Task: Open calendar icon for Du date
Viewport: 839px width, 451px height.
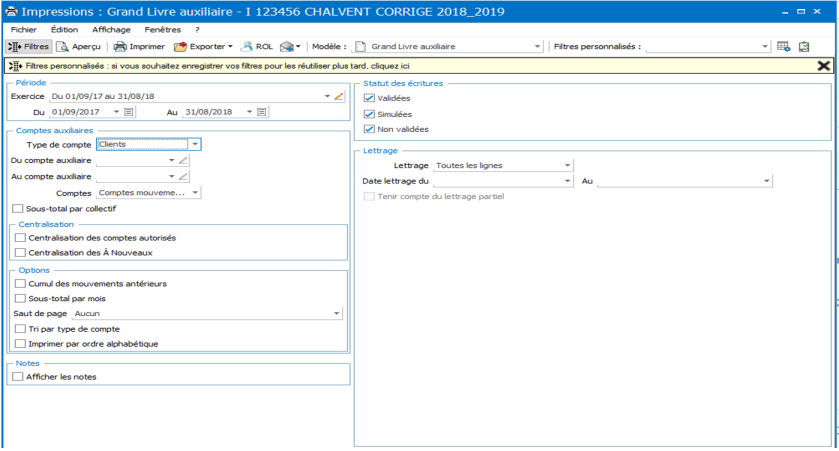Action: coord(128,112)
